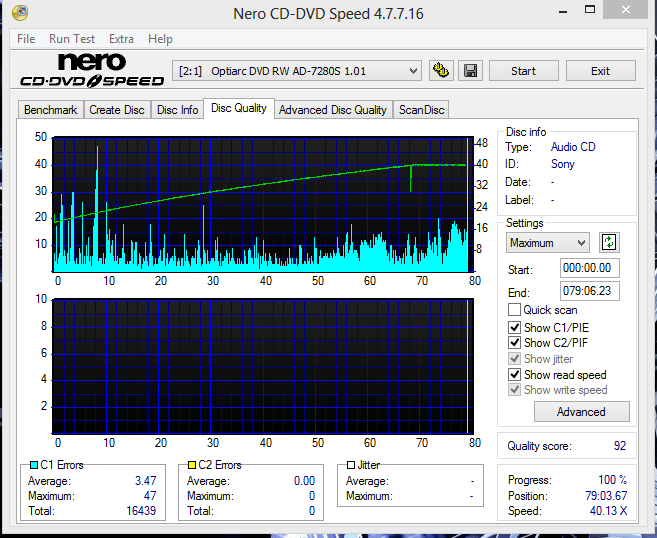Click the green refresh speed icon
This screenshot has width=657, height=538.
click(609, 242)
